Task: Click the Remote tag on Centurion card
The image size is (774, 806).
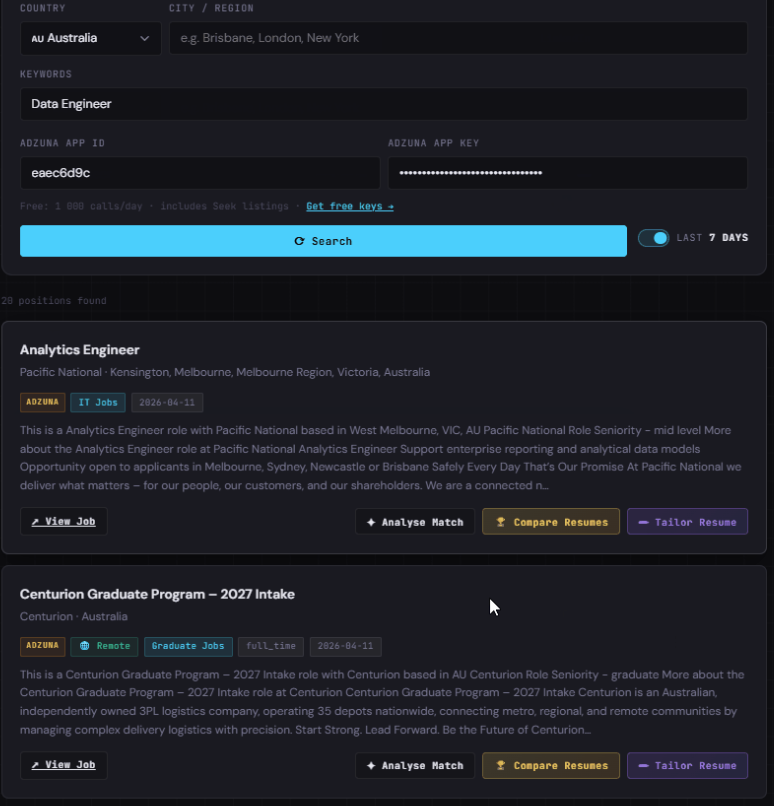Action: point(104,646)
